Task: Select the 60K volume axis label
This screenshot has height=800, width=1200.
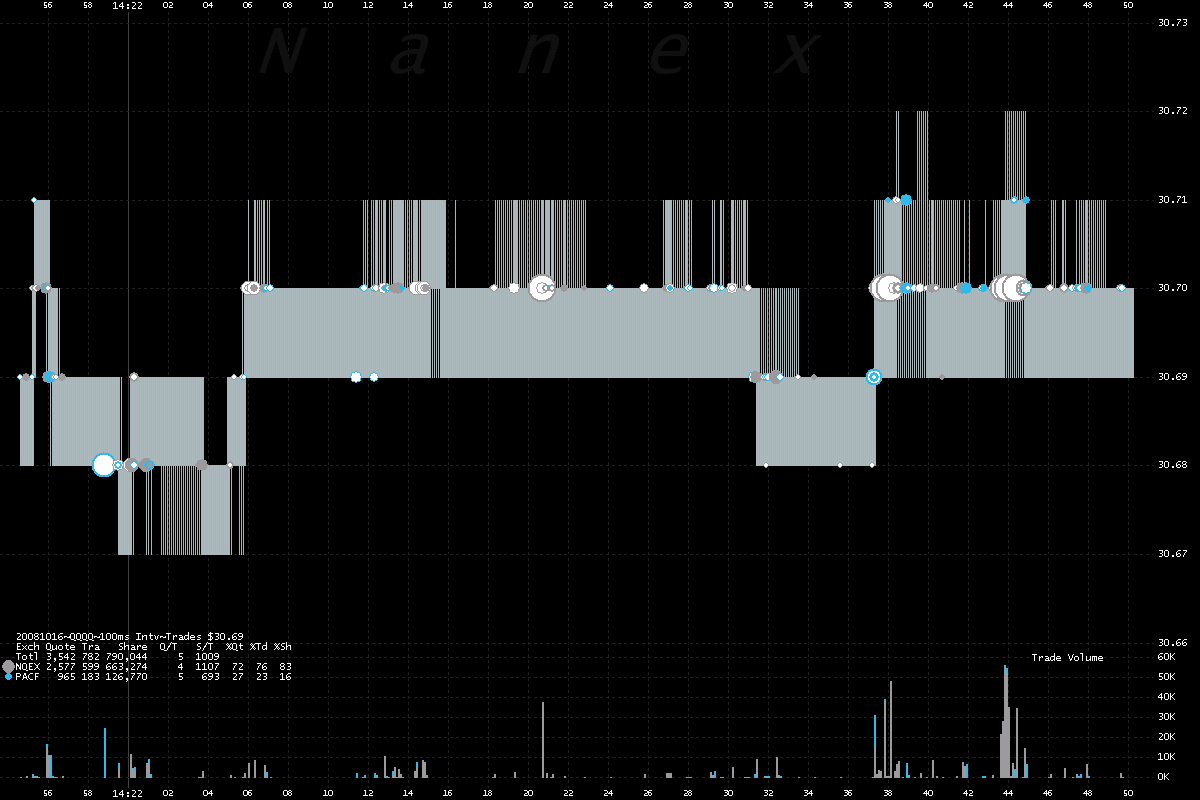Action: (x=1165, y=657)
